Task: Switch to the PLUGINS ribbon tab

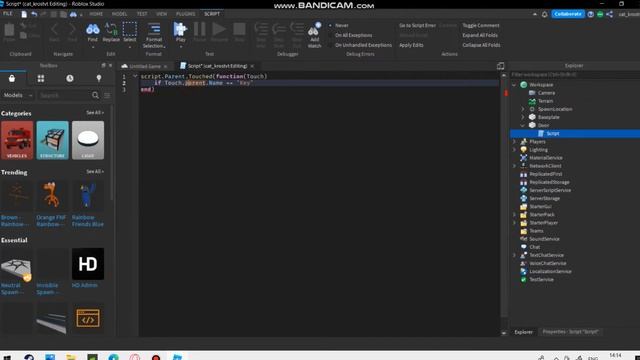Action: click(x=186, y=14)
